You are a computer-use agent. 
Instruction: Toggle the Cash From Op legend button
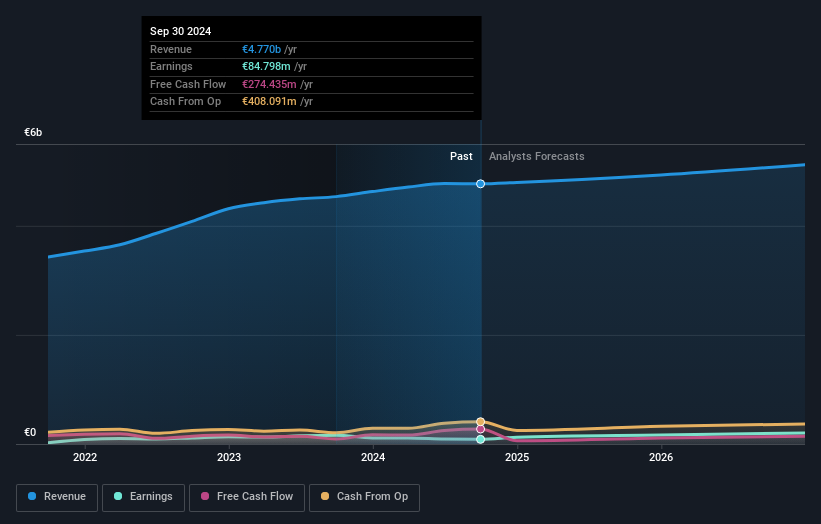tap(364, 497)
